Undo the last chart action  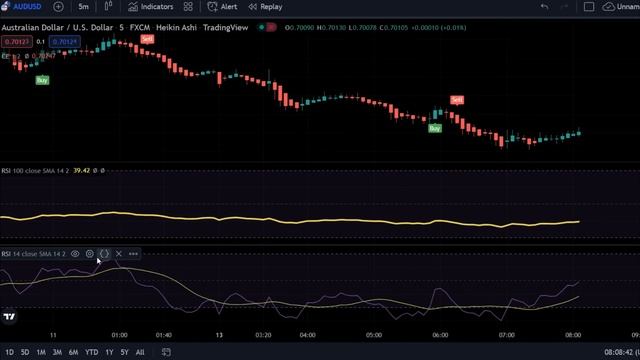(544, 7)
